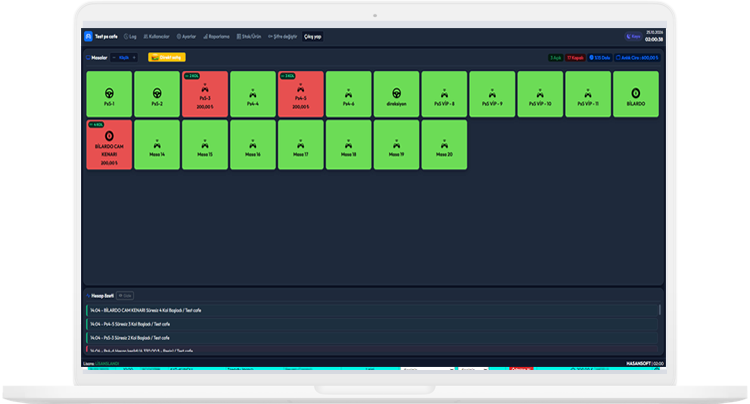Click the Gizle hide button in Hesap özeti
The width and height of the screenshot is (750, 404).
125,295
